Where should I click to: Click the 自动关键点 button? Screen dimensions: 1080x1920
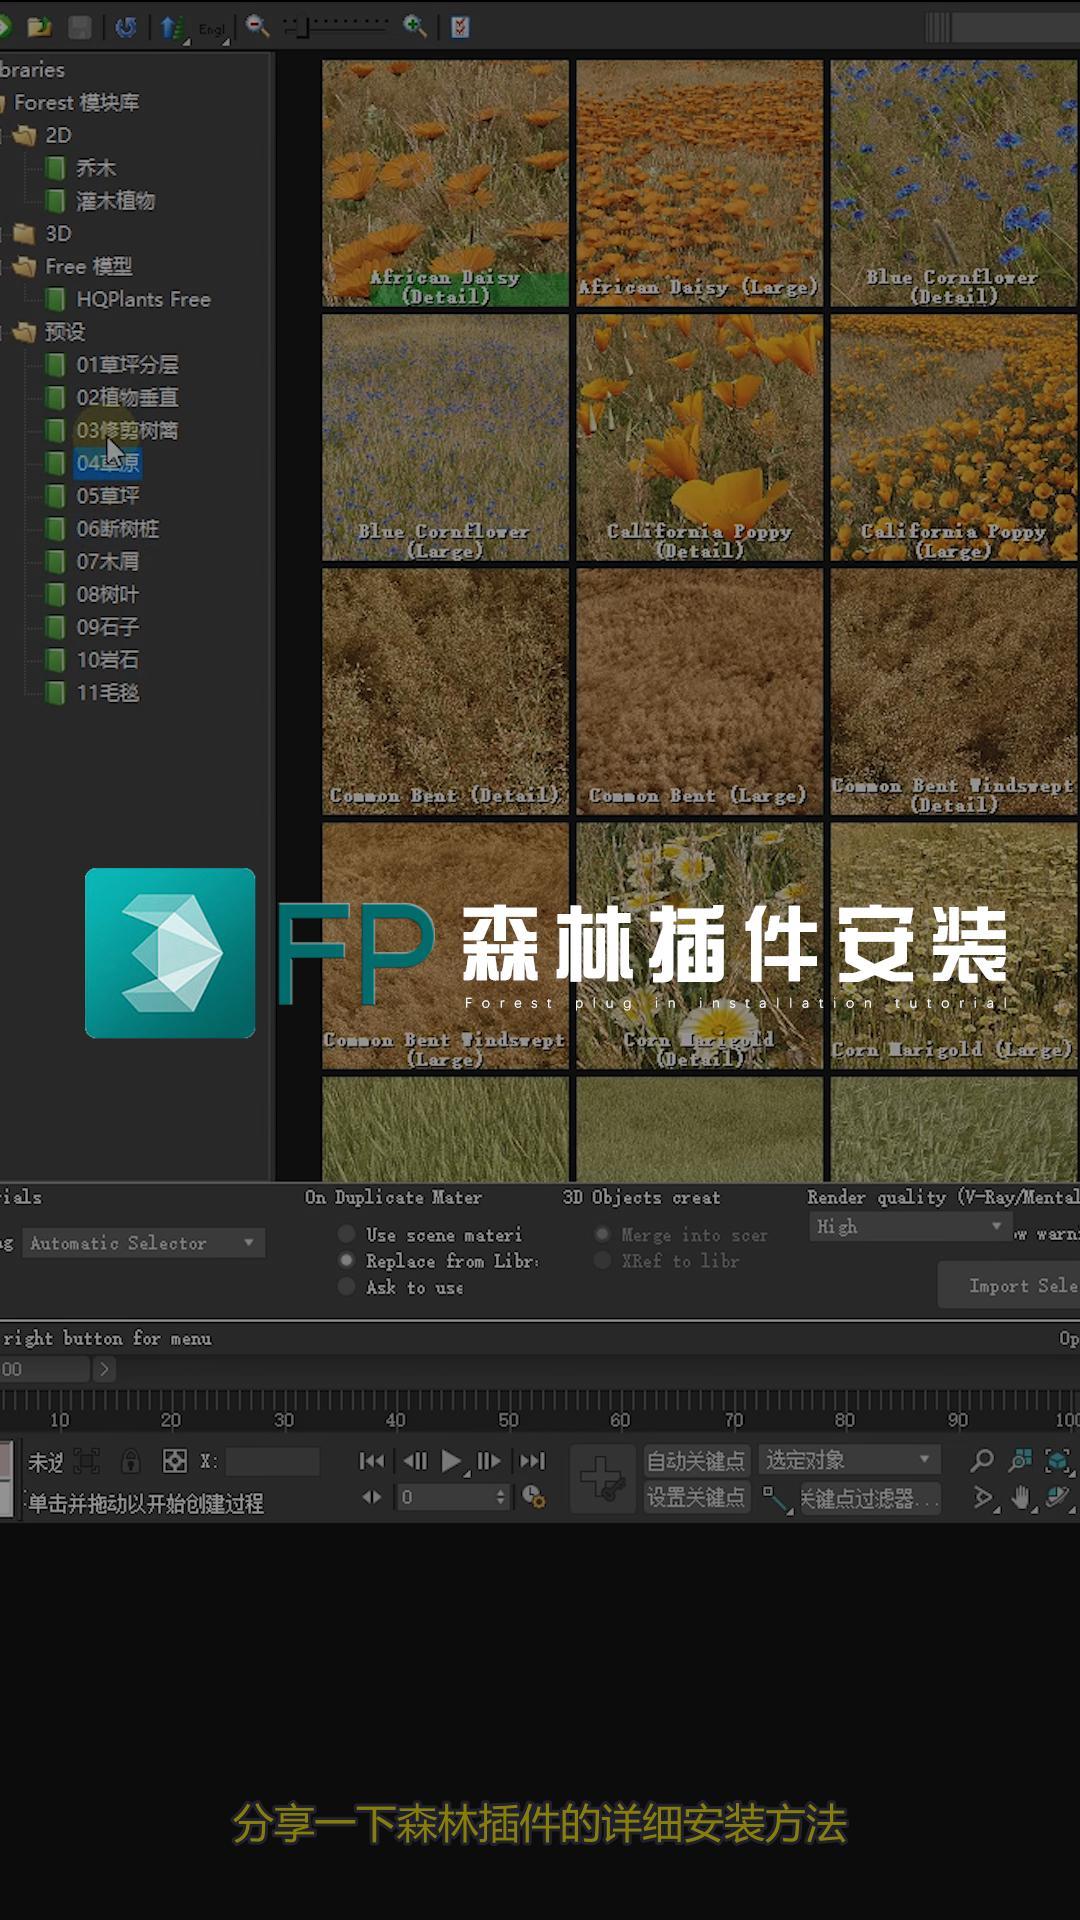[x=695, y=1461]
